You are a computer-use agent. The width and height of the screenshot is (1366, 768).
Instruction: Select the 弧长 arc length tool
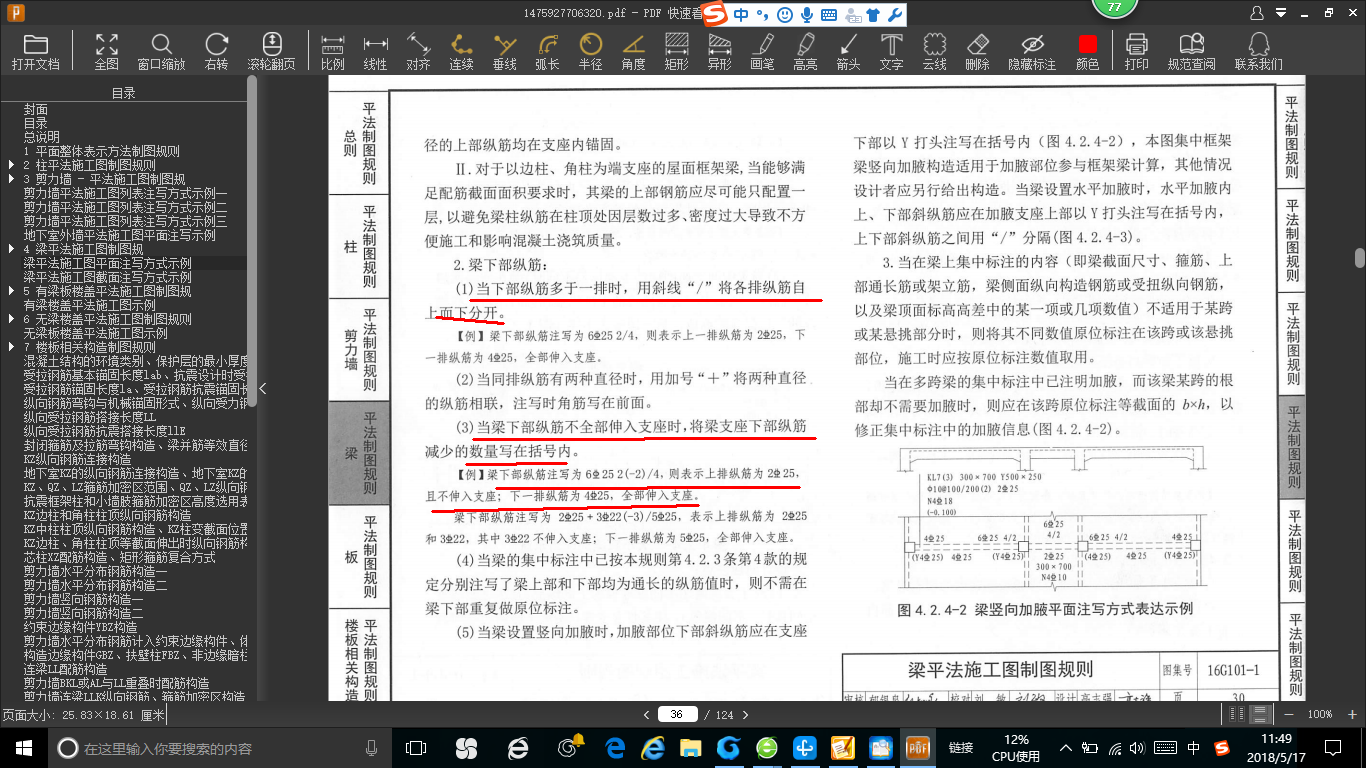(547, 51)
